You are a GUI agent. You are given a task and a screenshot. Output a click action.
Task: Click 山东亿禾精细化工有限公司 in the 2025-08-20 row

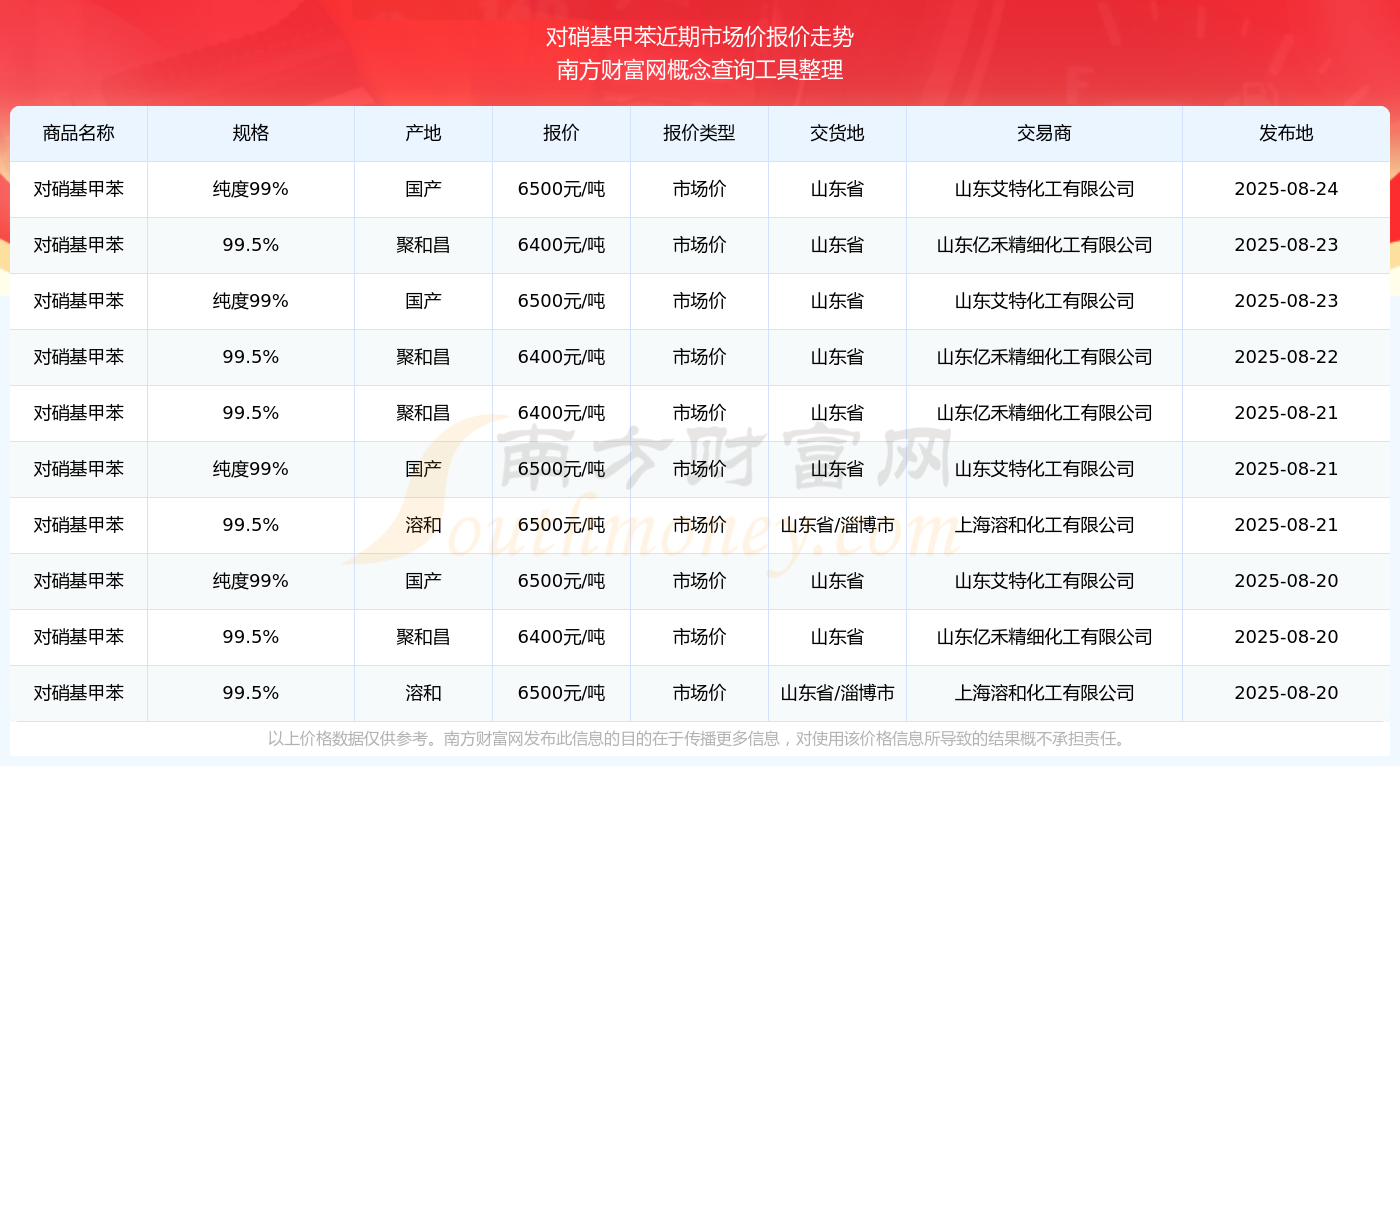(x=1044, y=637)
